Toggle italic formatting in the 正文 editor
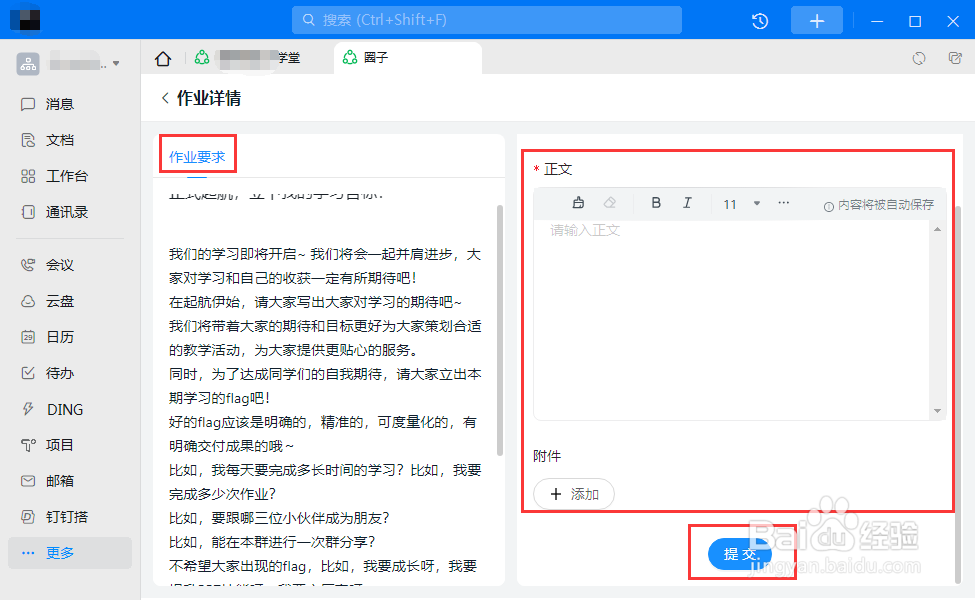The image size is (975, 600). pyautogui.click(x=687, y=202)
